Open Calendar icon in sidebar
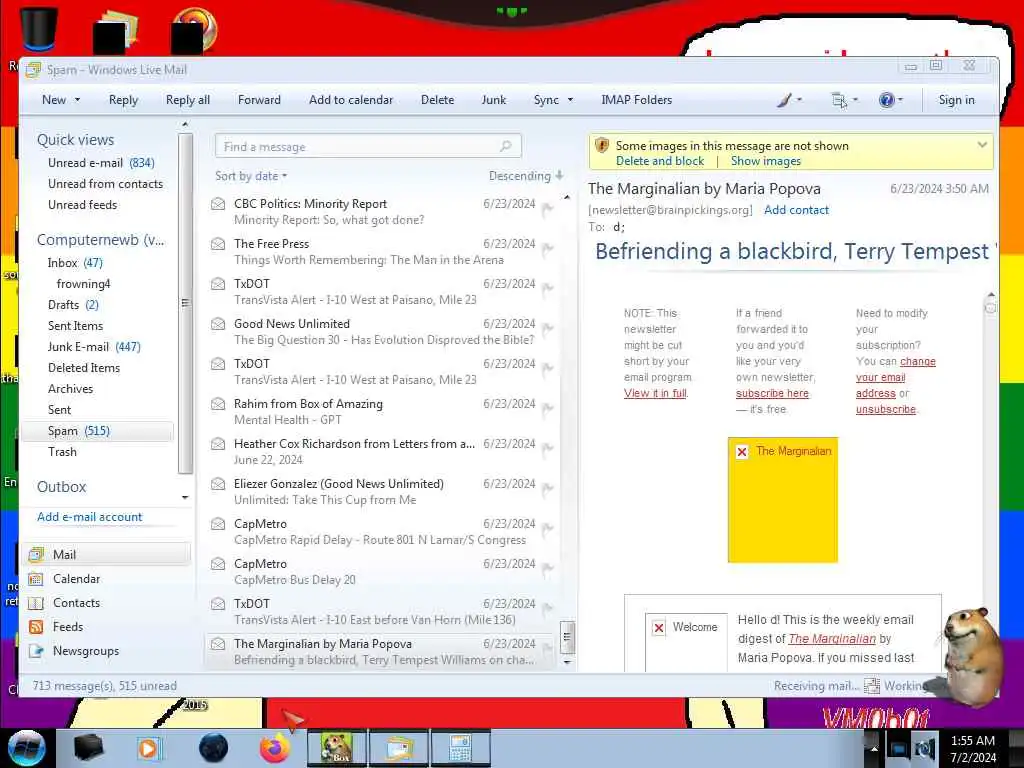The image size is (1024, 768). (x=37, y=579)
